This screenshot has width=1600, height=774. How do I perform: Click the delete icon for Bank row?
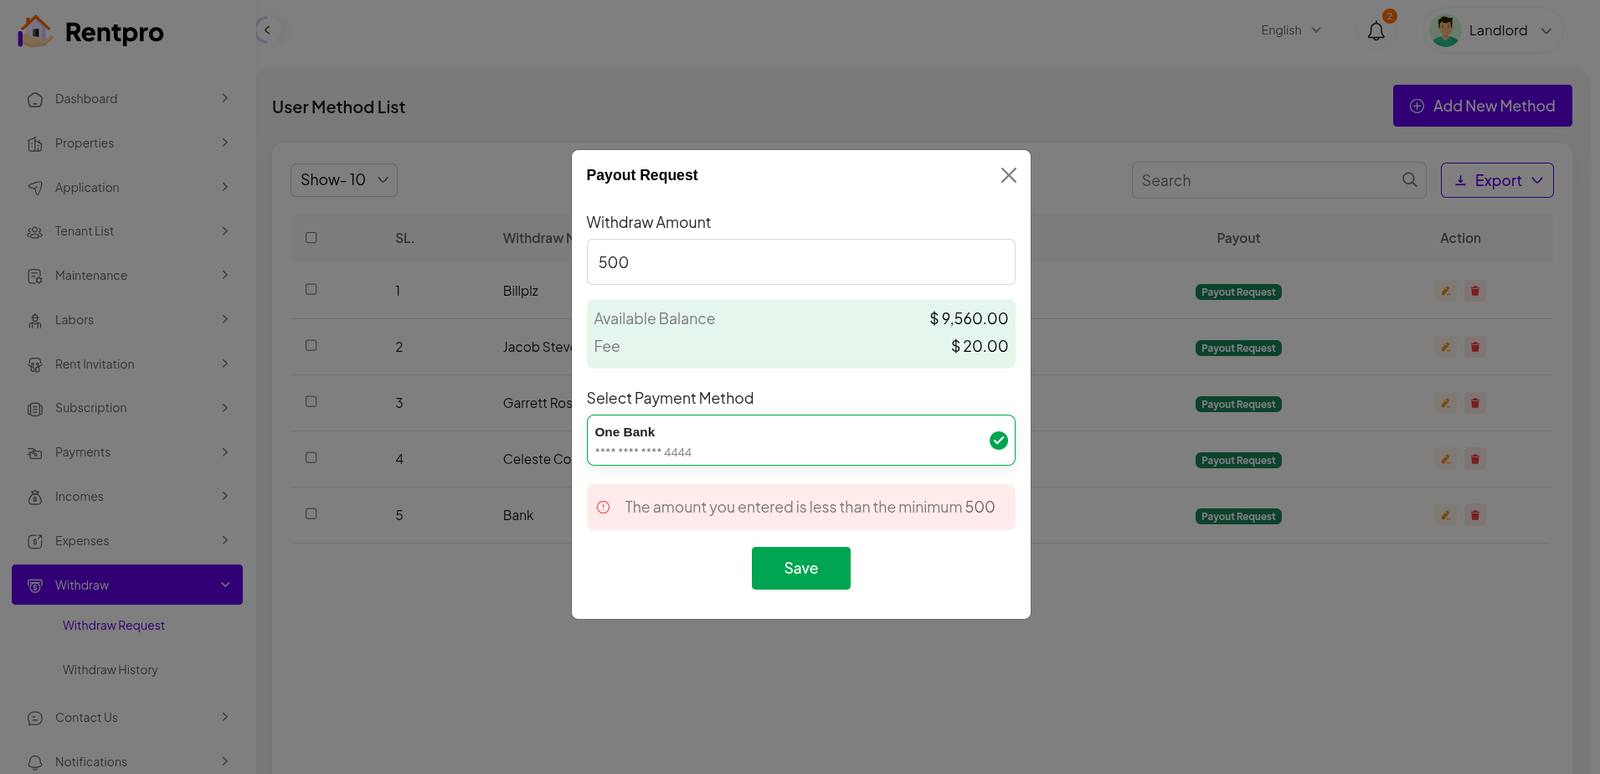pyautogui.click(x=1474, y=515)
